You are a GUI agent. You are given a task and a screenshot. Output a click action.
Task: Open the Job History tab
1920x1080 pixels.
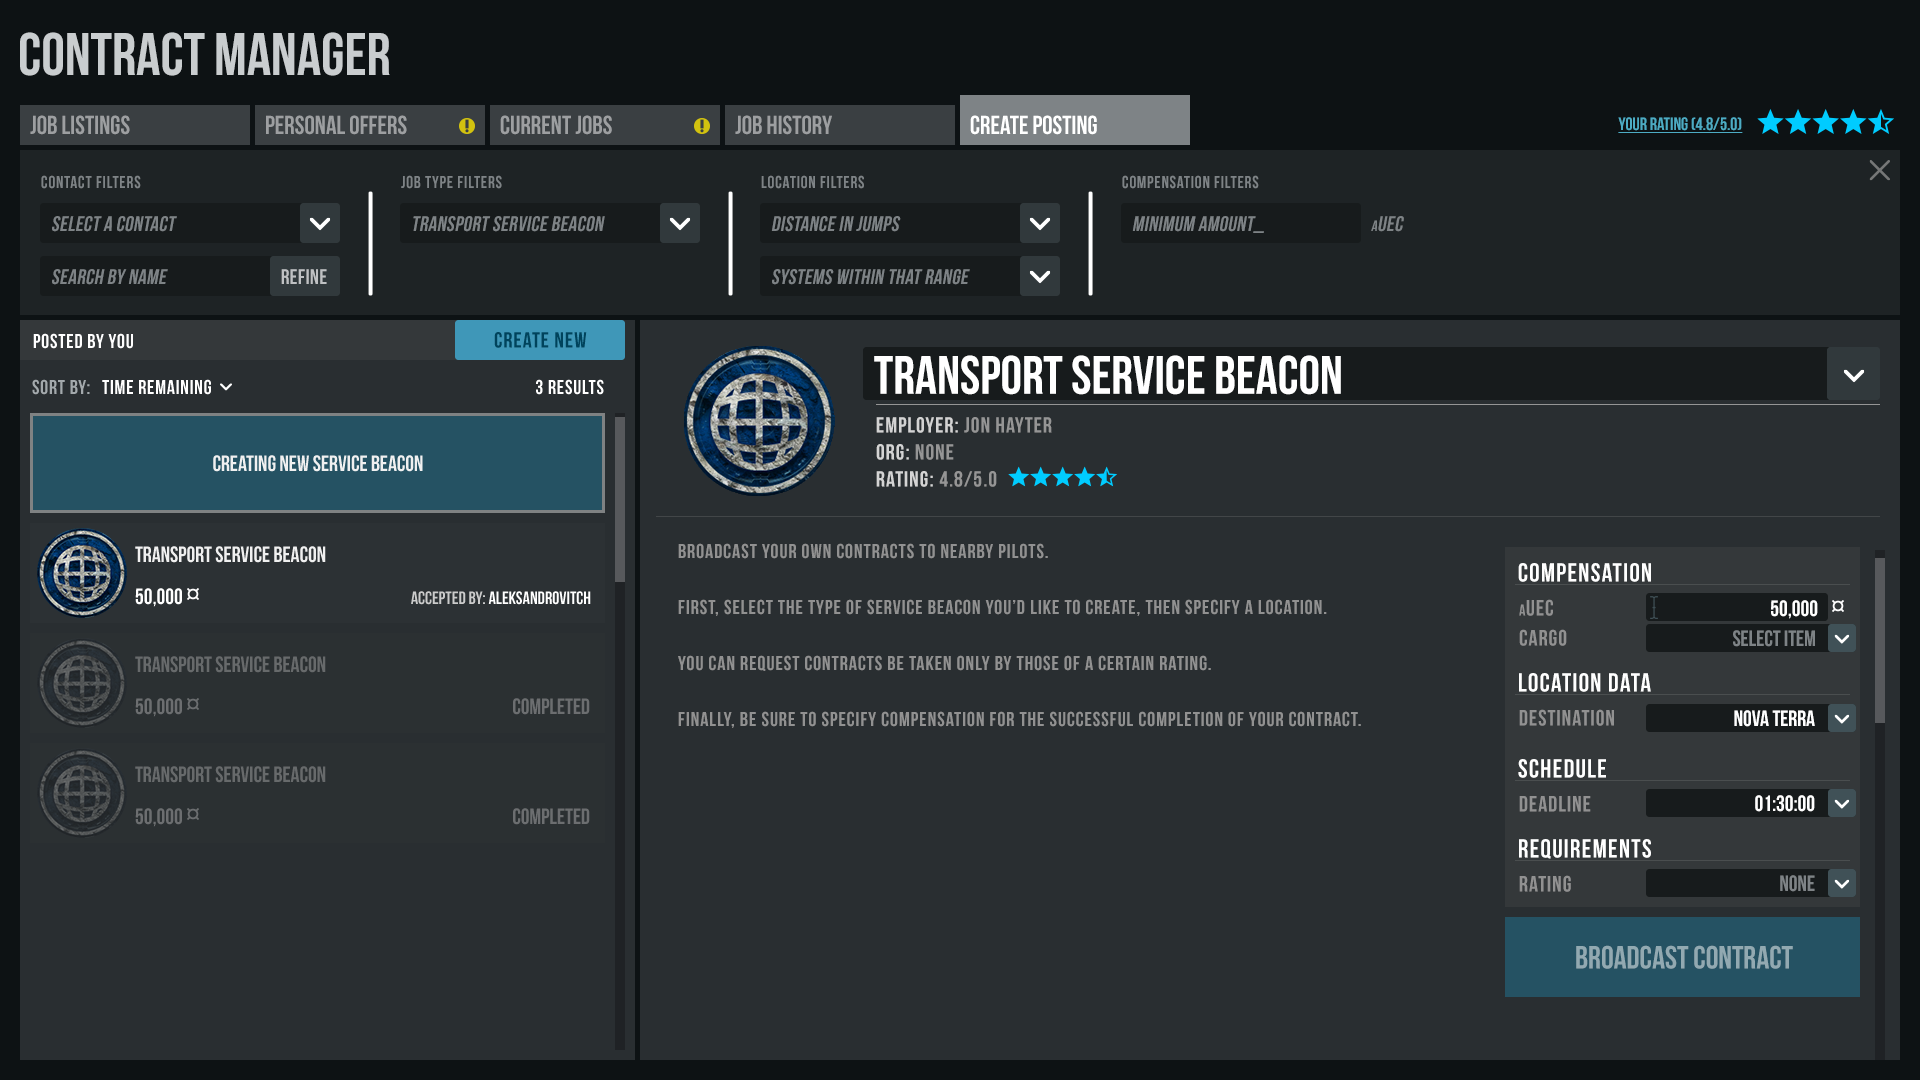pos(839,126)
